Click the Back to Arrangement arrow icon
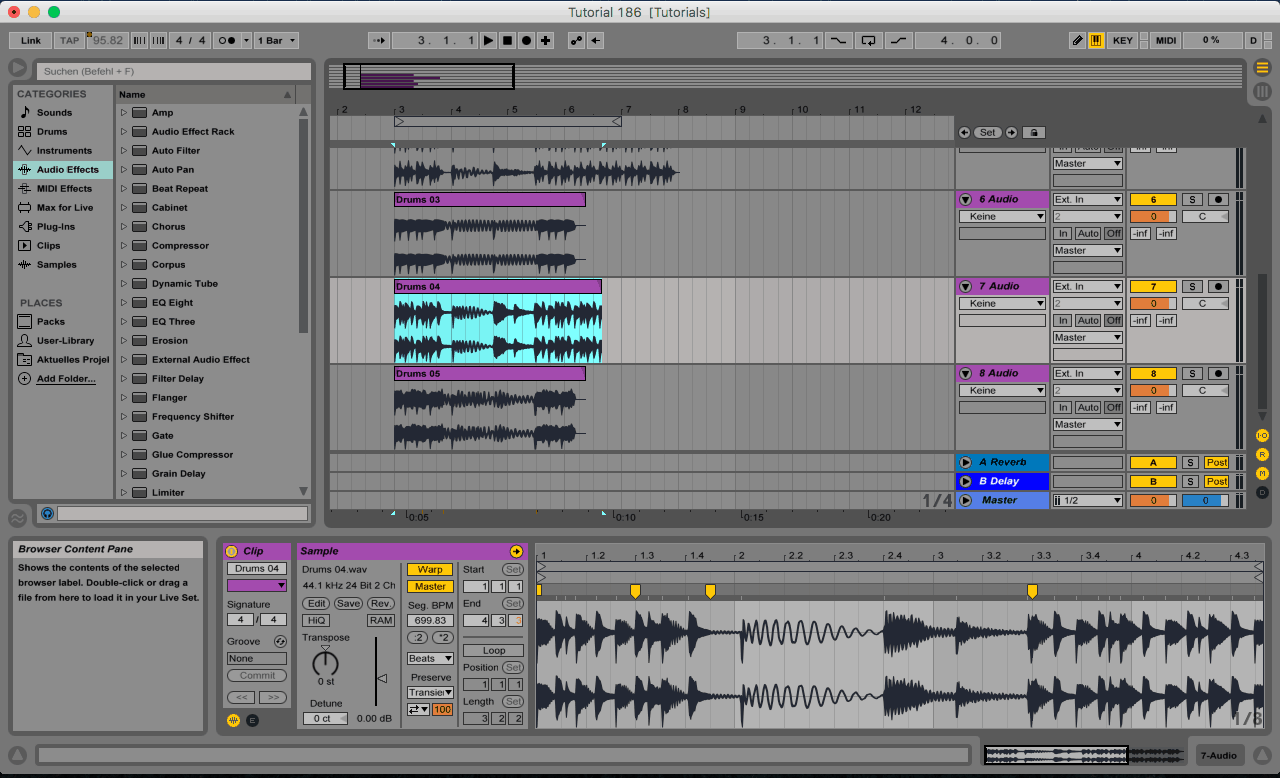The image size is (1280, 778). click(x=596, y=41)
